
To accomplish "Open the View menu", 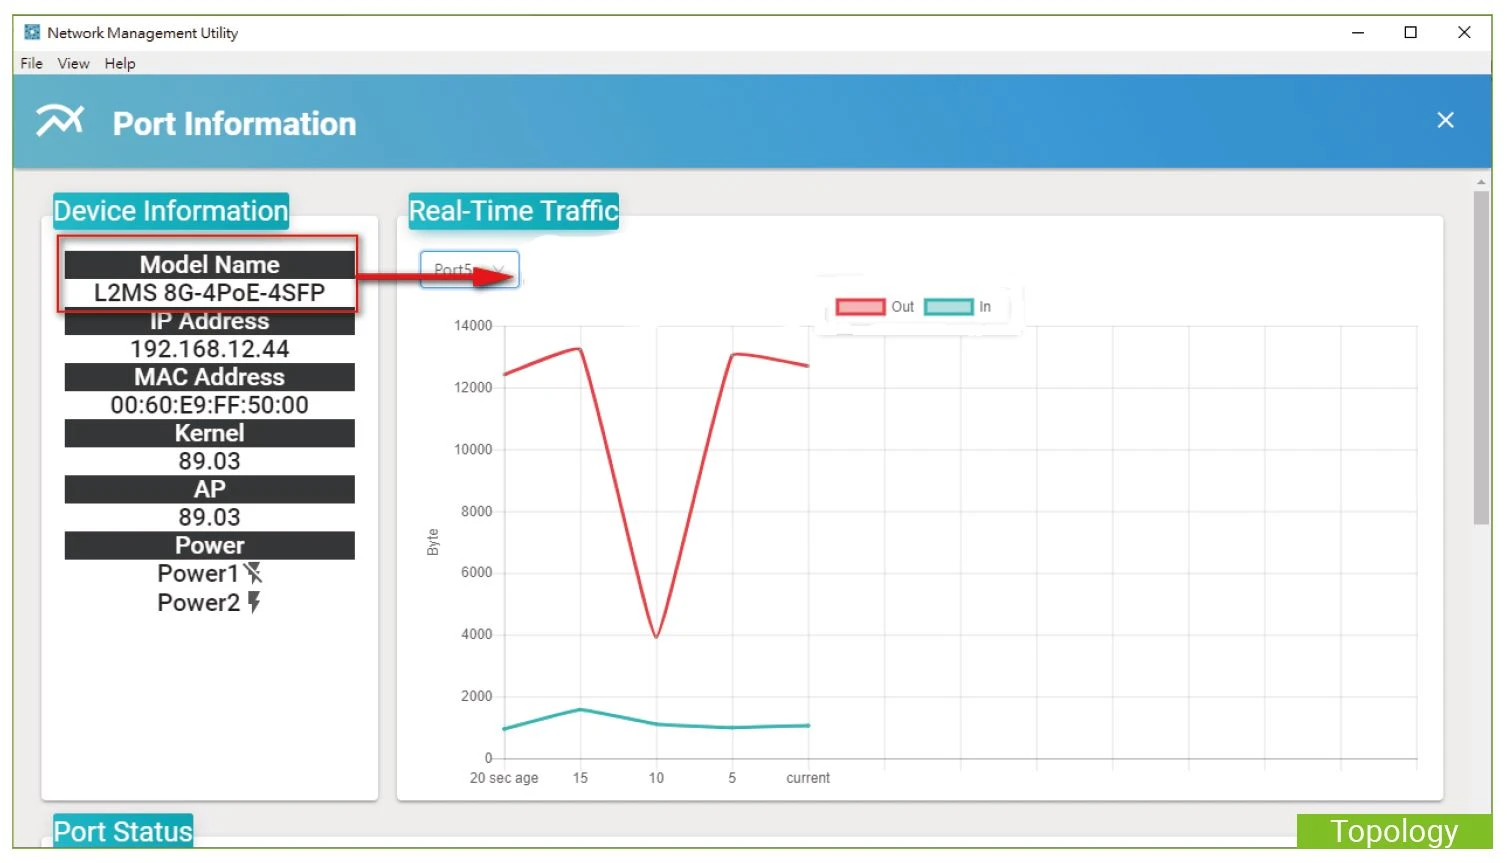I will (x=73, y=63).
